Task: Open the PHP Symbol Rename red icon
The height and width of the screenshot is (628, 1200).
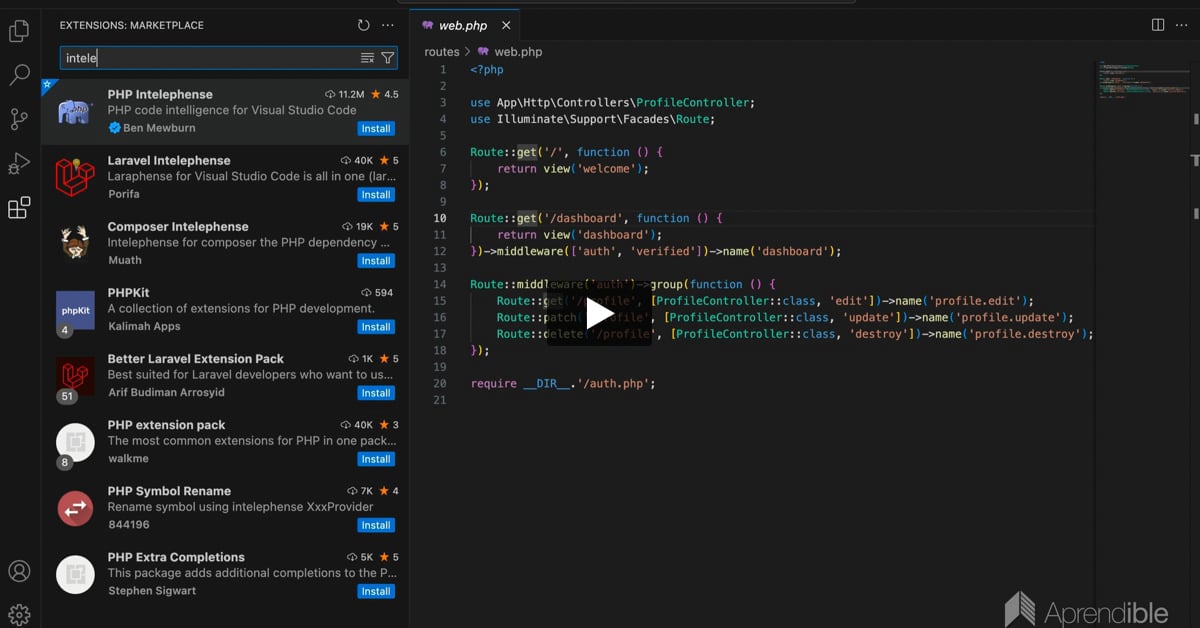Action: (75, 508)
